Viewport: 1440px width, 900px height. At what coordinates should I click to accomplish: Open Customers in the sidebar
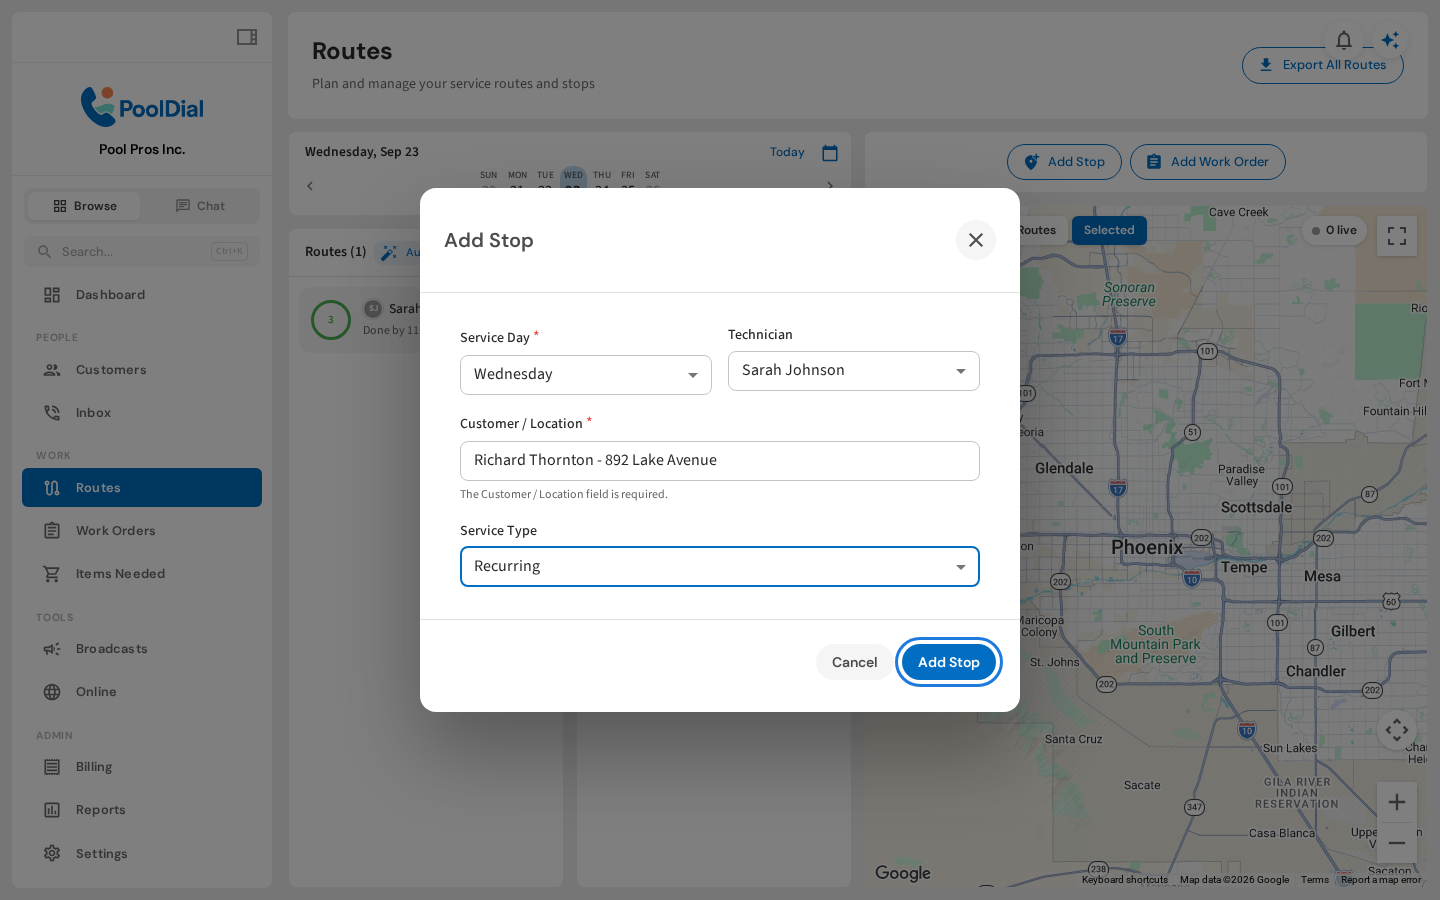pyautogui.click(x=142, y=370)
